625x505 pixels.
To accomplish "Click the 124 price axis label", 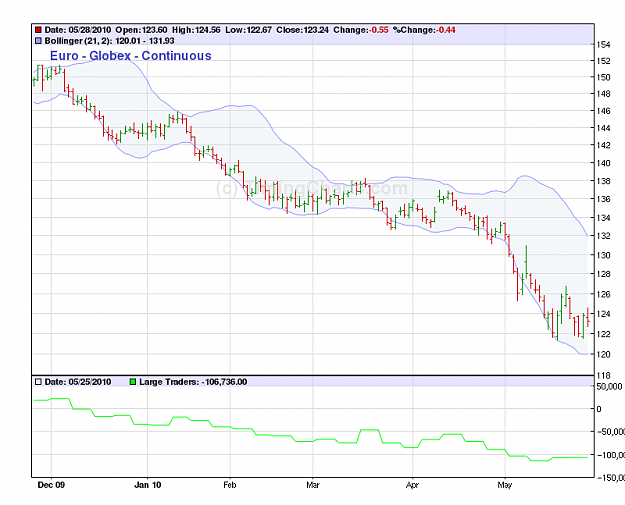I will [x=603, y=314].
